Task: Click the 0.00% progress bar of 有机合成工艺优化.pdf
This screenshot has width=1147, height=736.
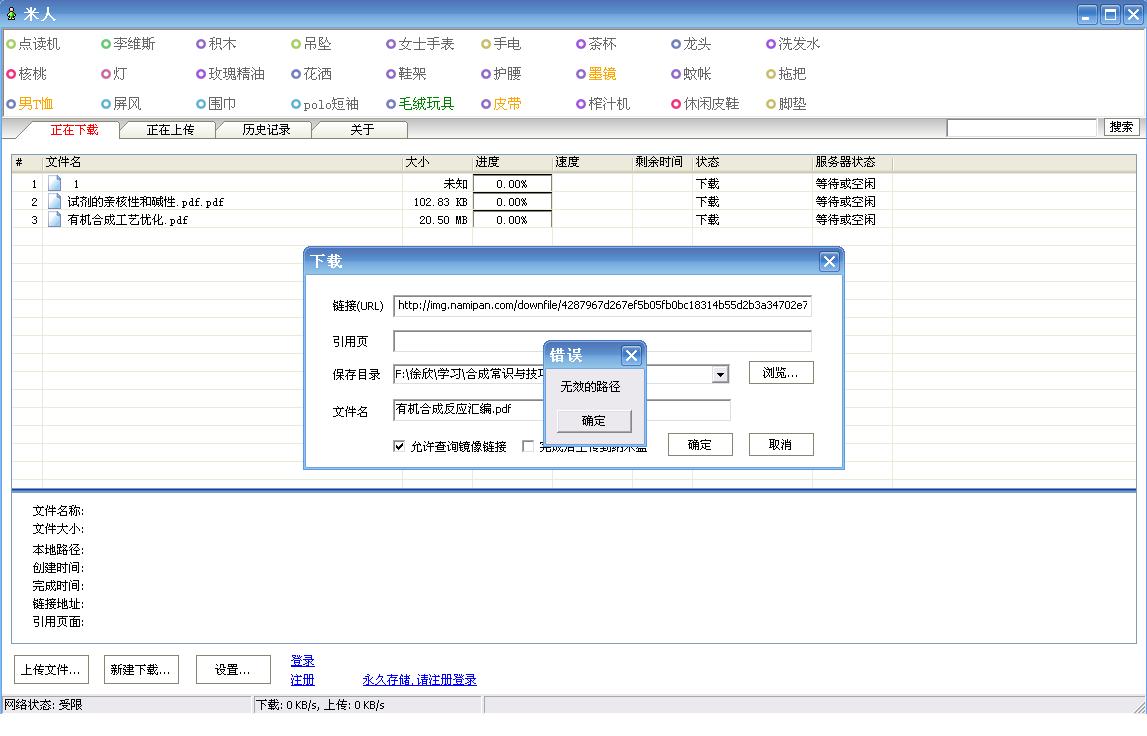Action: coord(512,219)
